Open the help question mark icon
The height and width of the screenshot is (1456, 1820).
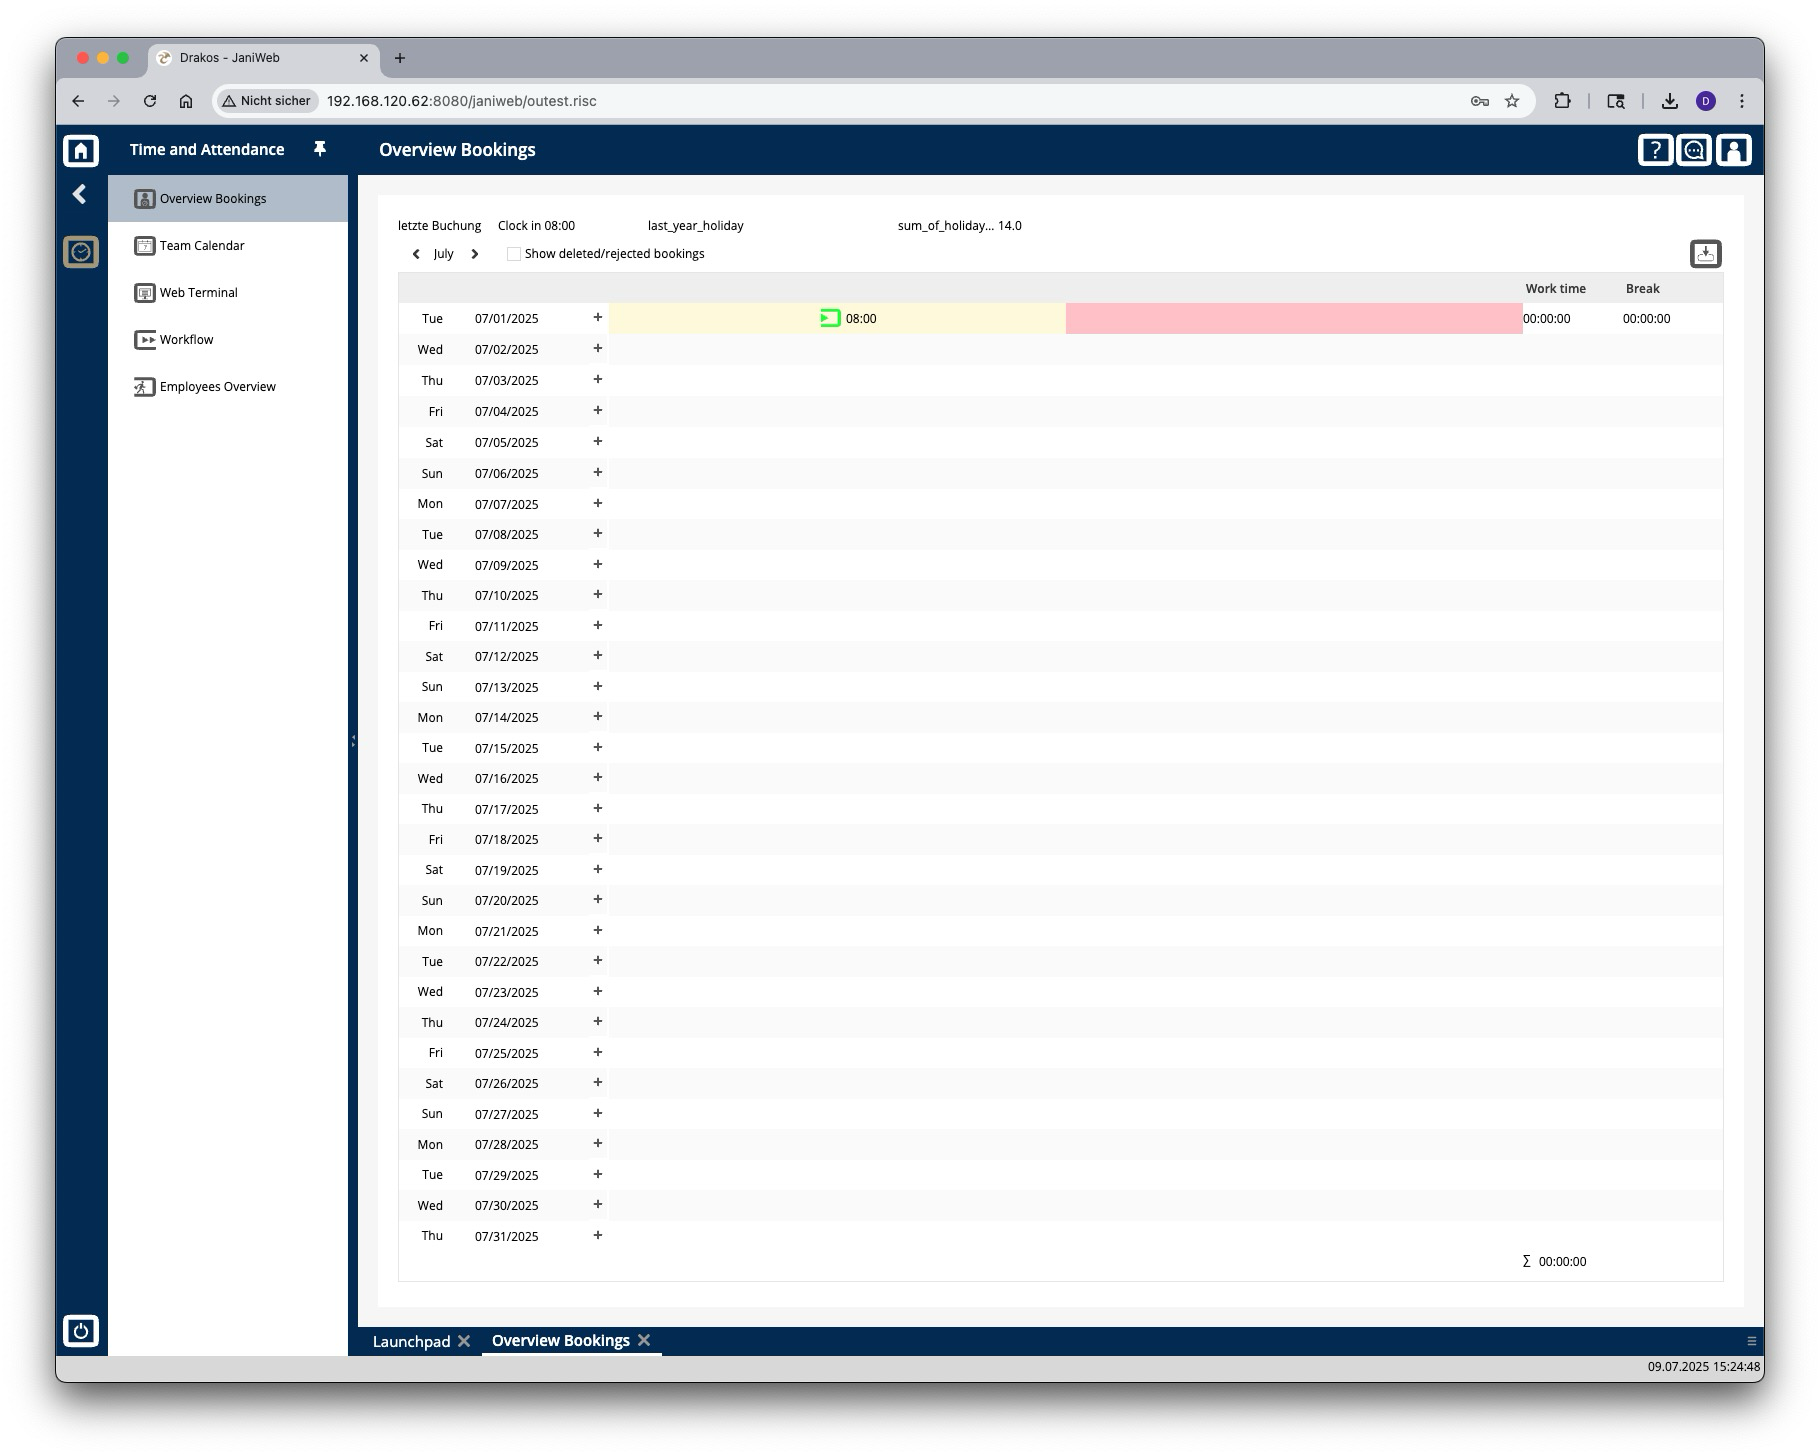point(1655,150)
